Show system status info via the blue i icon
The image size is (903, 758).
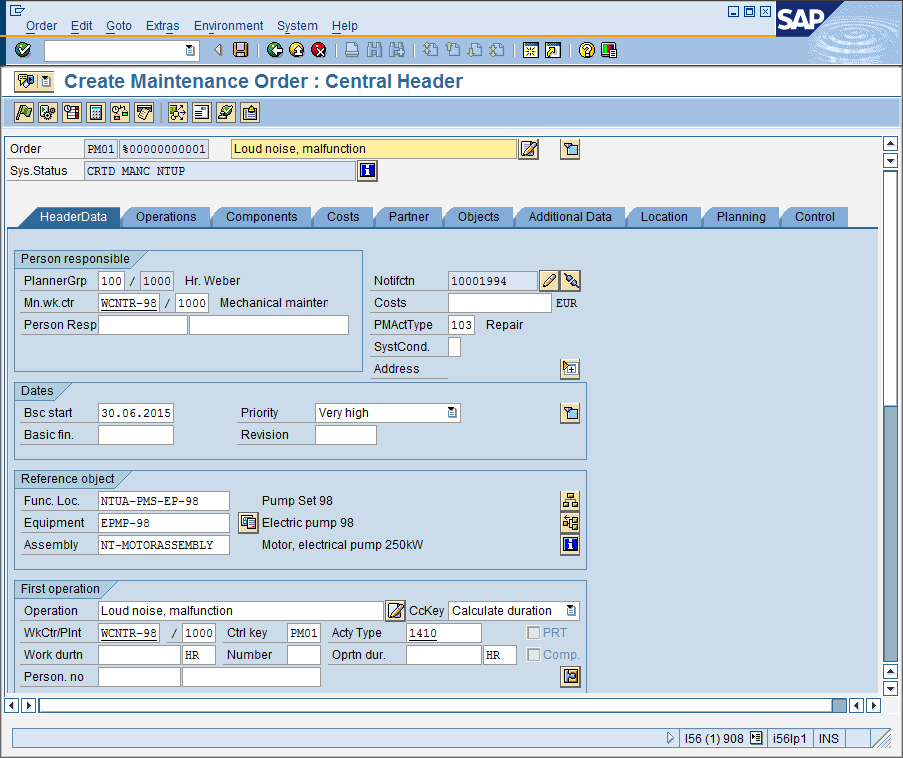(x=367, y=171)
